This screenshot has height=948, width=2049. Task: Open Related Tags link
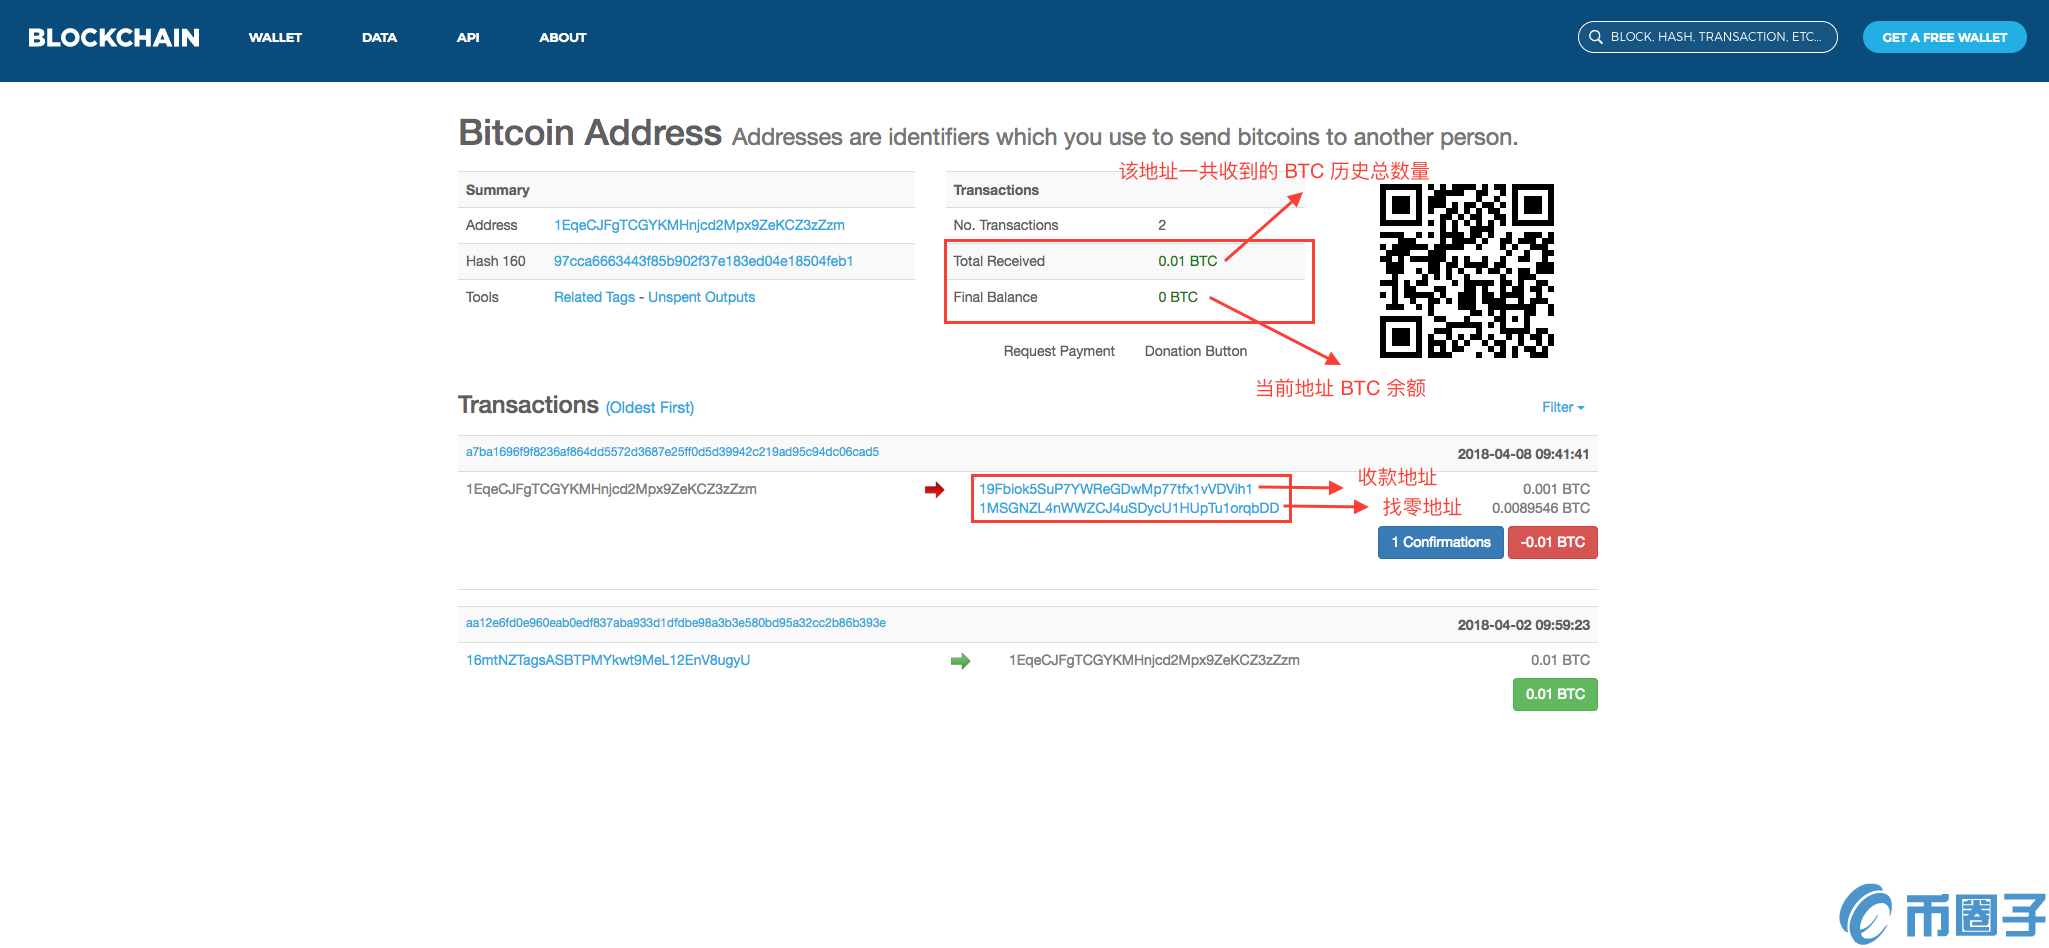pos(594,297)
